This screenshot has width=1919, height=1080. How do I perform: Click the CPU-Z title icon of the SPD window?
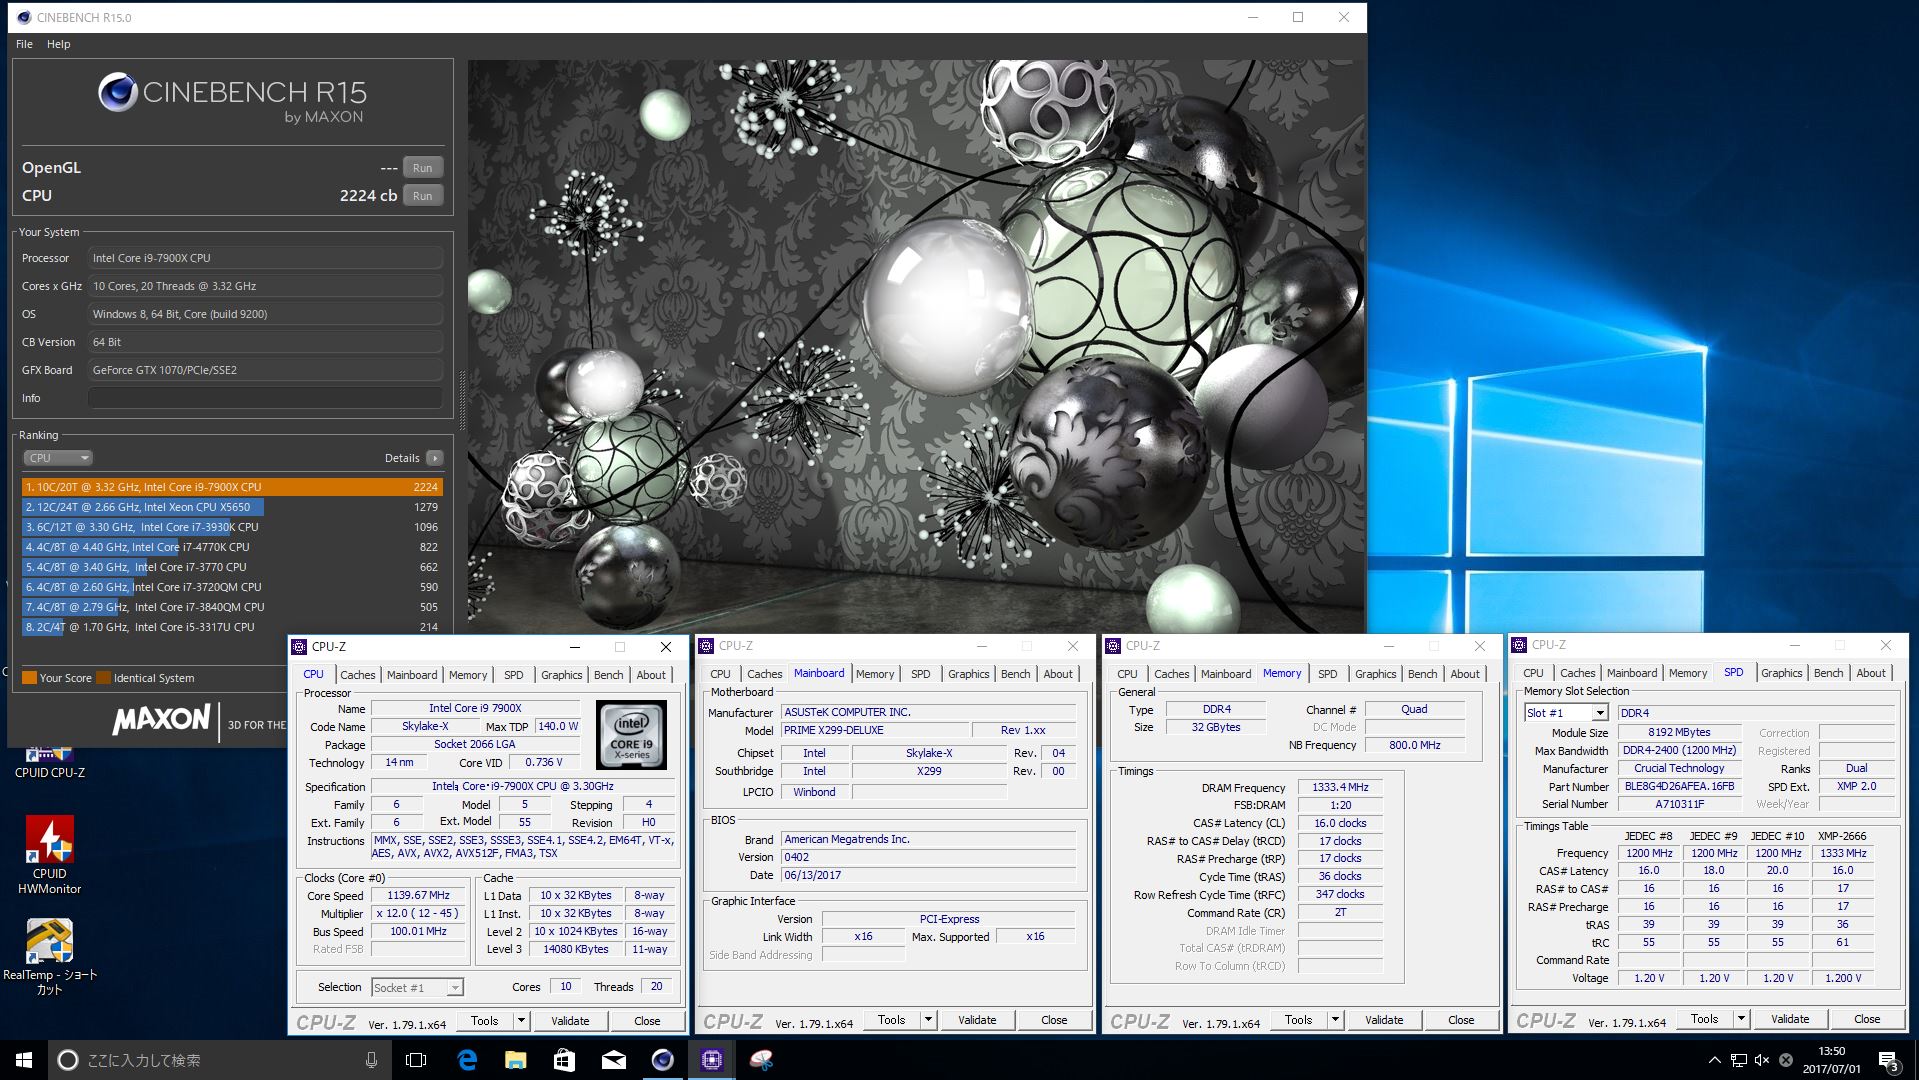(1519, 645)
